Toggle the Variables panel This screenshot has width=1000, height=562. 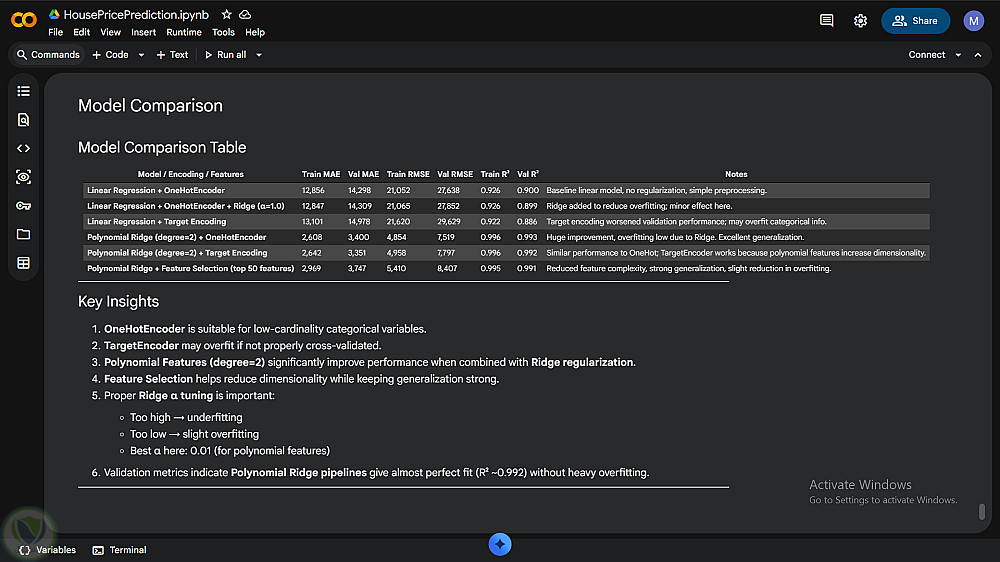[47, 550]
